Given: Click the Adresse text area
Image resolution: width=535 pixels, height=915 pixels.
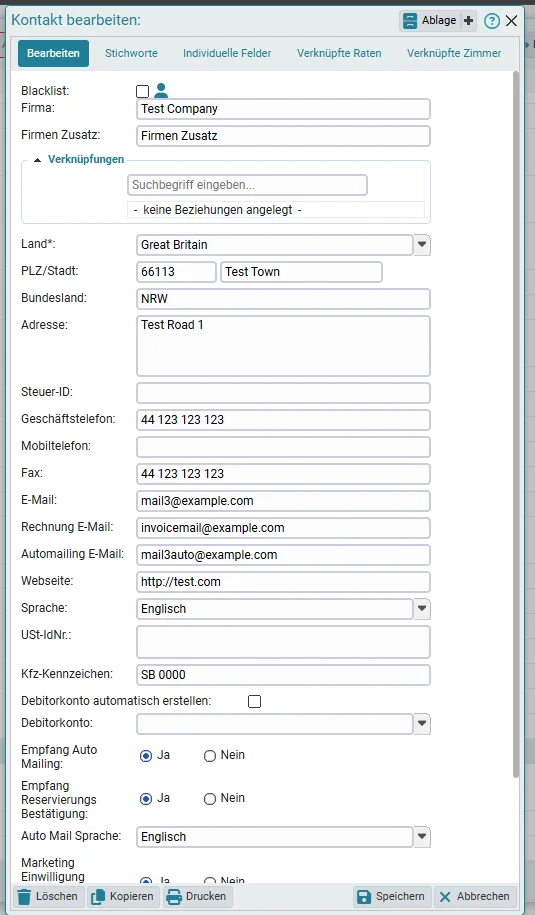Looking at the screenshot, I should [284, 346].
